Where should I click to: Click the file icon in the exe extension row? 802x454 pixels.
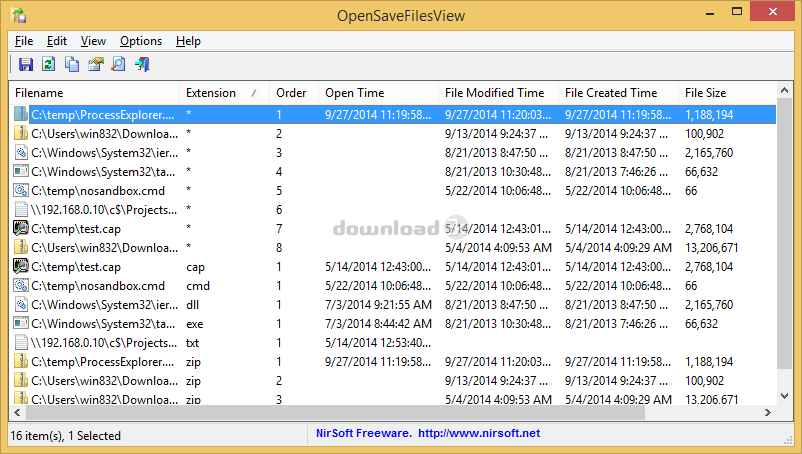(x=20, y=324)
